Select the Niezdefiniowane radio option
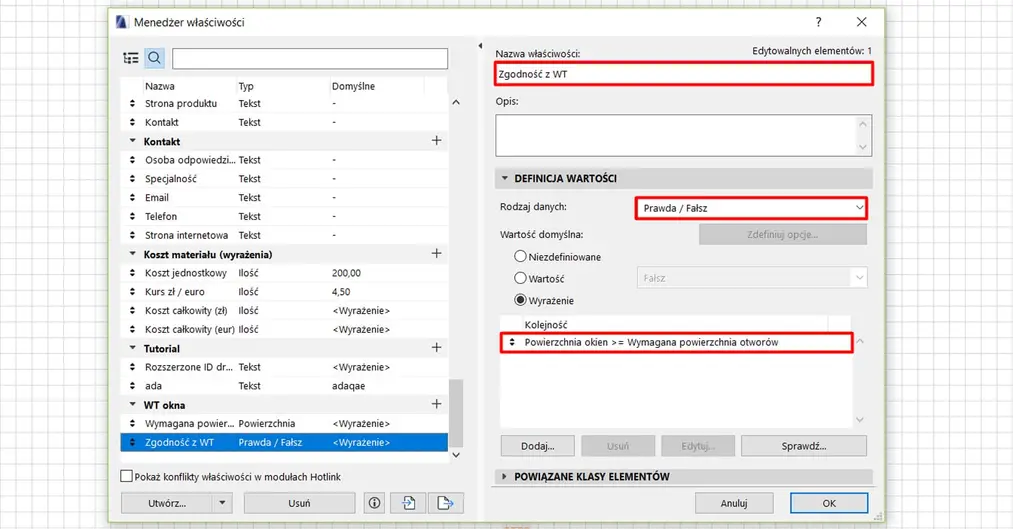 520,256
